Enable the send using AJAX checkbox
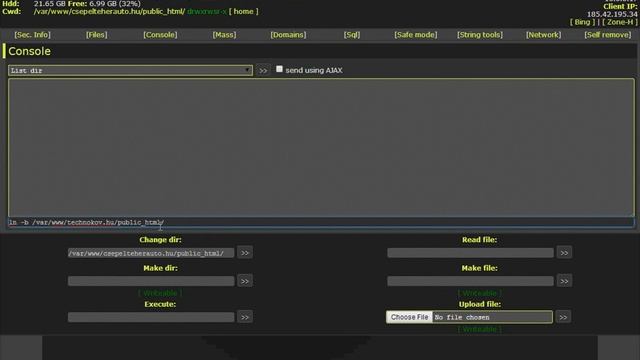The width and height of the screenshot is (640, 360). (279, 69)
